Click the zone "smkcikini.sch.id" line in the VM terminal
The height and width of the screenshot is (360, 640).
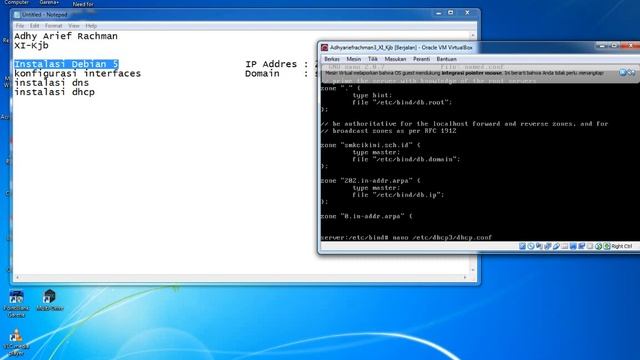(371, 145)
